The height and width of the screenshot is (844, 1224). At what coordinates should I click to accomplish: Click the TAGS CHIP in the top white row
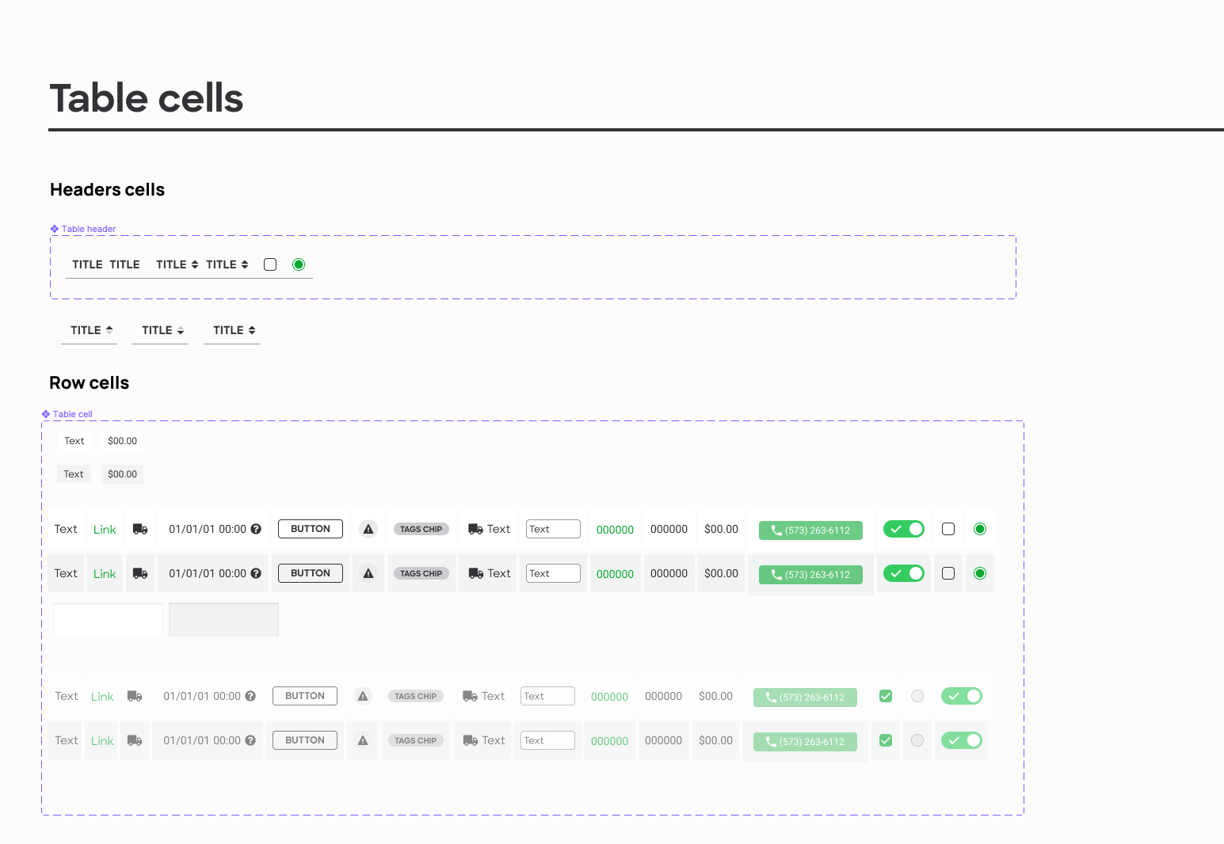(421, 529)
